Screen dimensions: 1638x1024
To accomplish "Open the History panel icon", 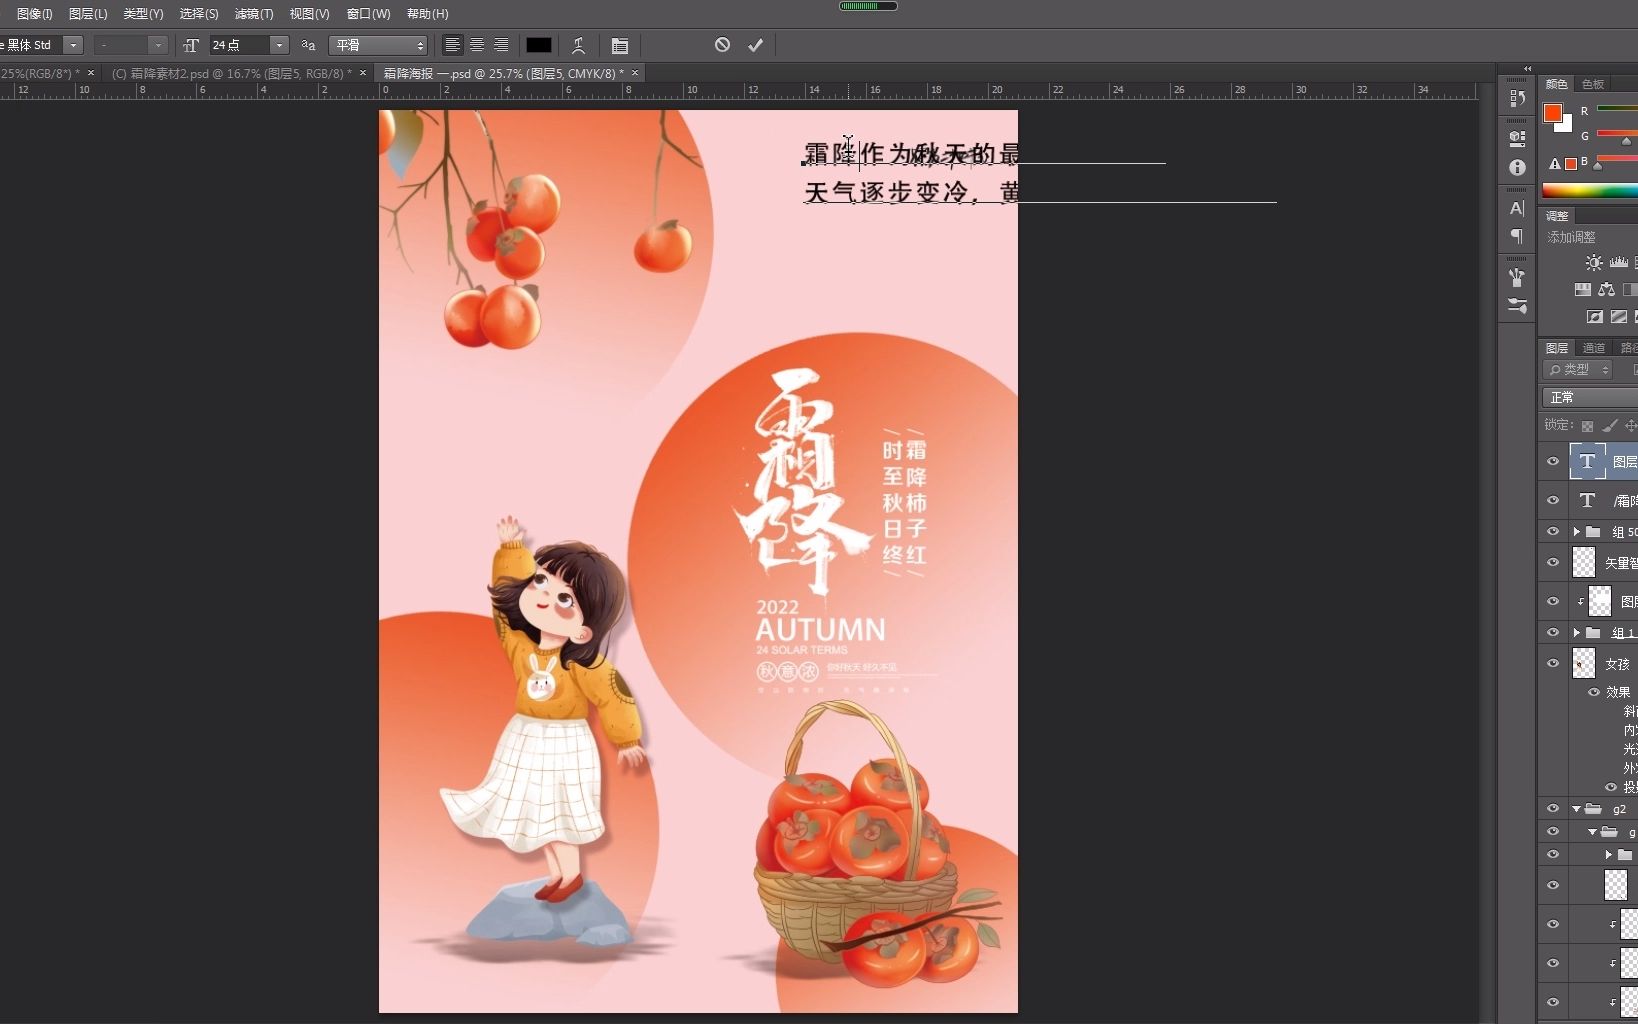I will tap(1517, 98).
